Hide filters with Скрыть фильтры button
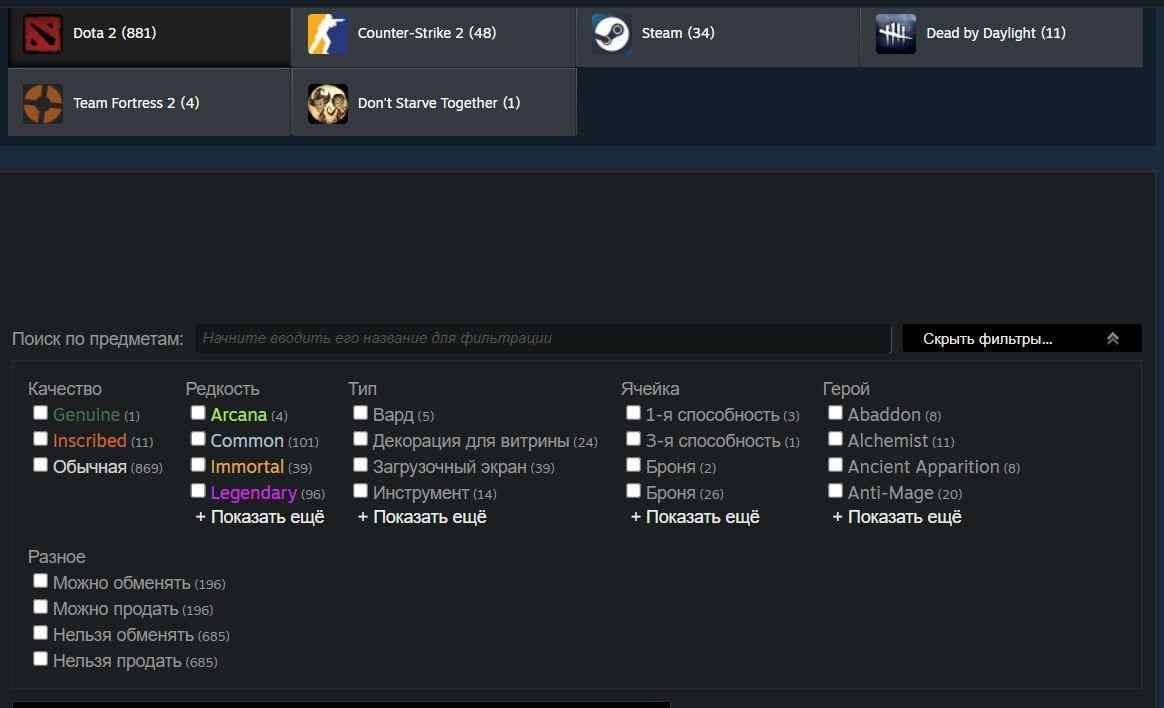 click(x=1021, y=338)
